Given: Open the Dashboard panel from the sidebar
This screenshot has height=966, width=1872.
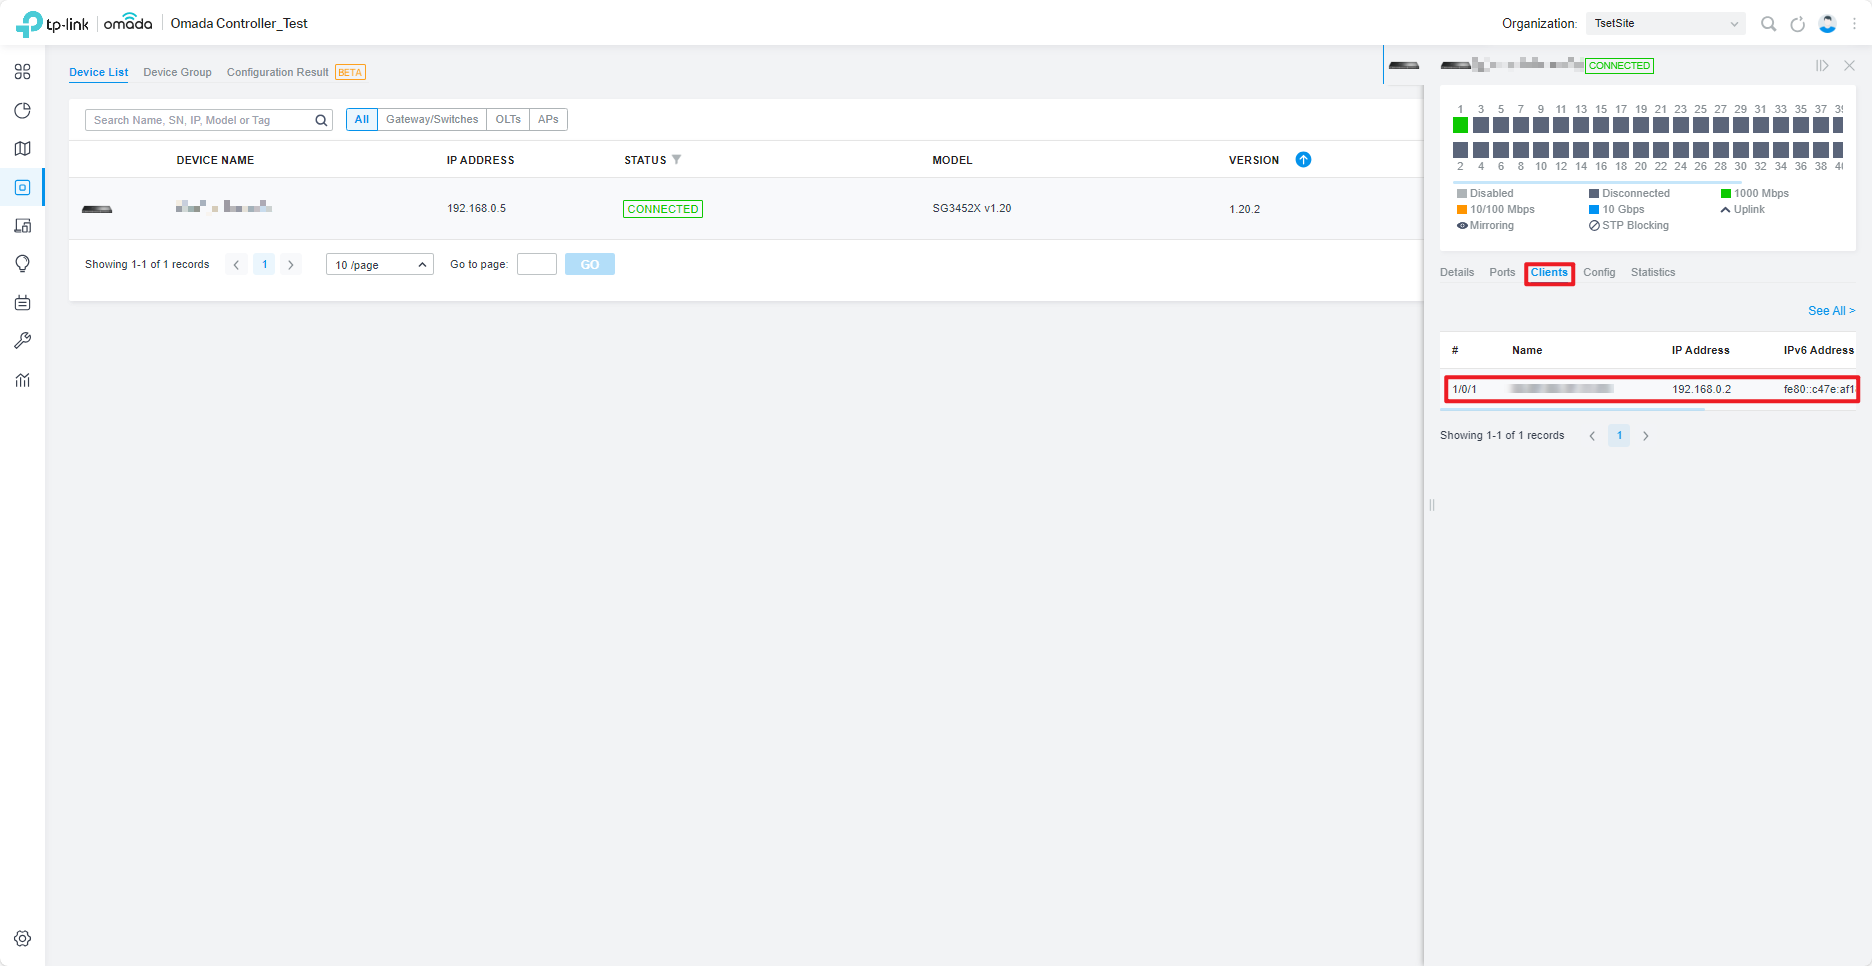Looking at the screenshot, I should point(22,71).
